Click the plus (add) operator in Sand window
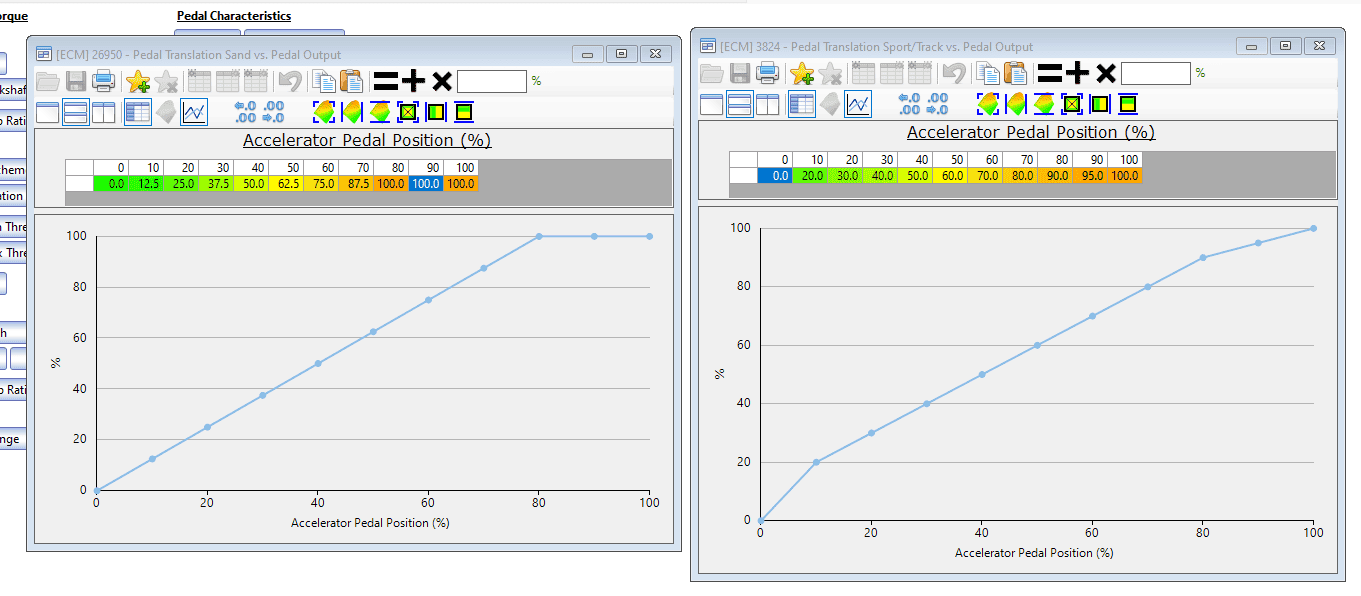The height and width of the screenshot is (596, 1361). 413,82
